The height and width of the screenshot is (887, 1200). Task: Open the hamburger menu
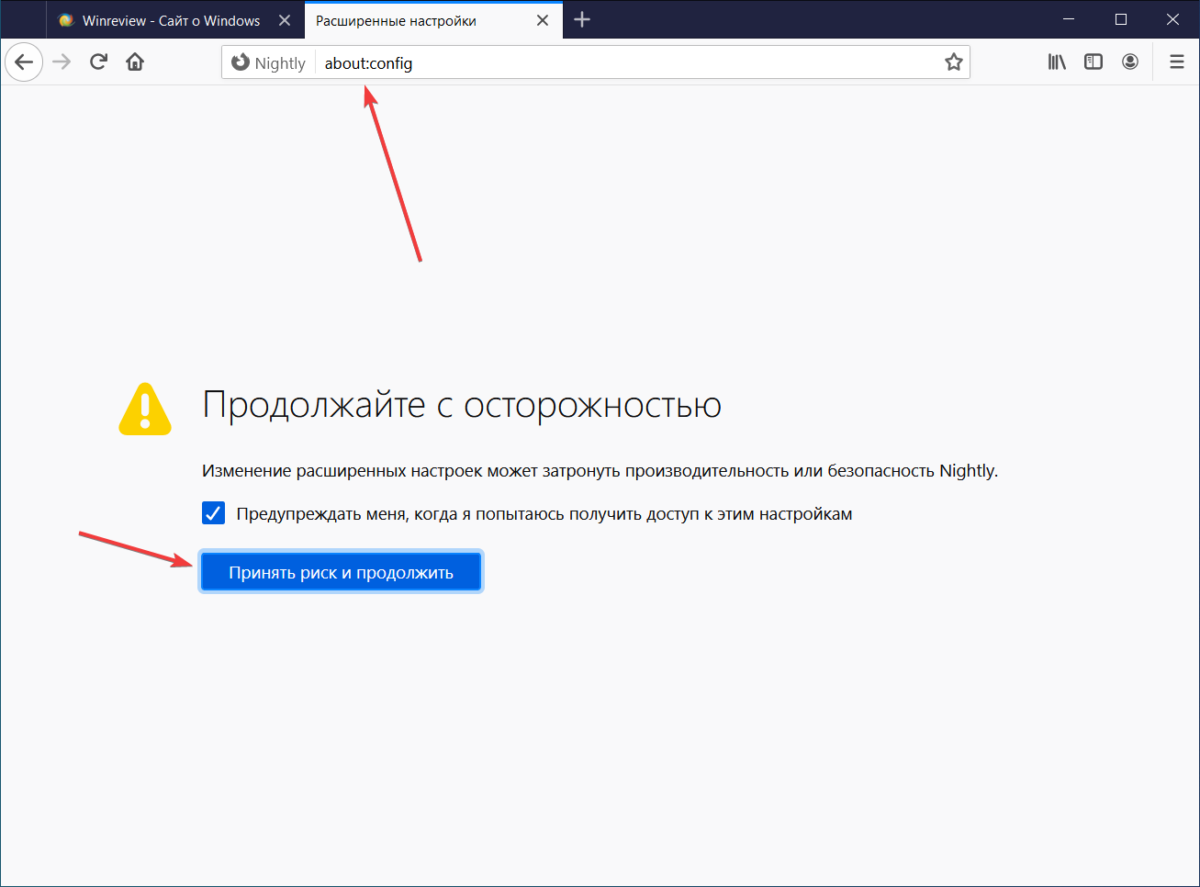pyautogui.click(x=1176, y=61)
